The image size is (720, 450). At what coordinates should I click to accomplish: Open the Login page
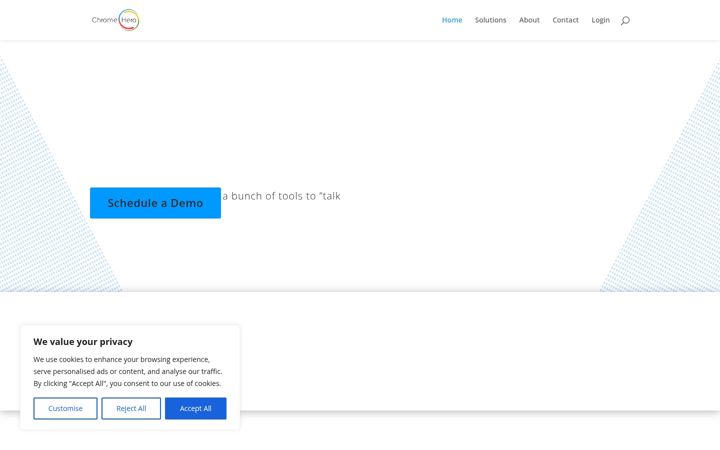click(x=600, y=20)
